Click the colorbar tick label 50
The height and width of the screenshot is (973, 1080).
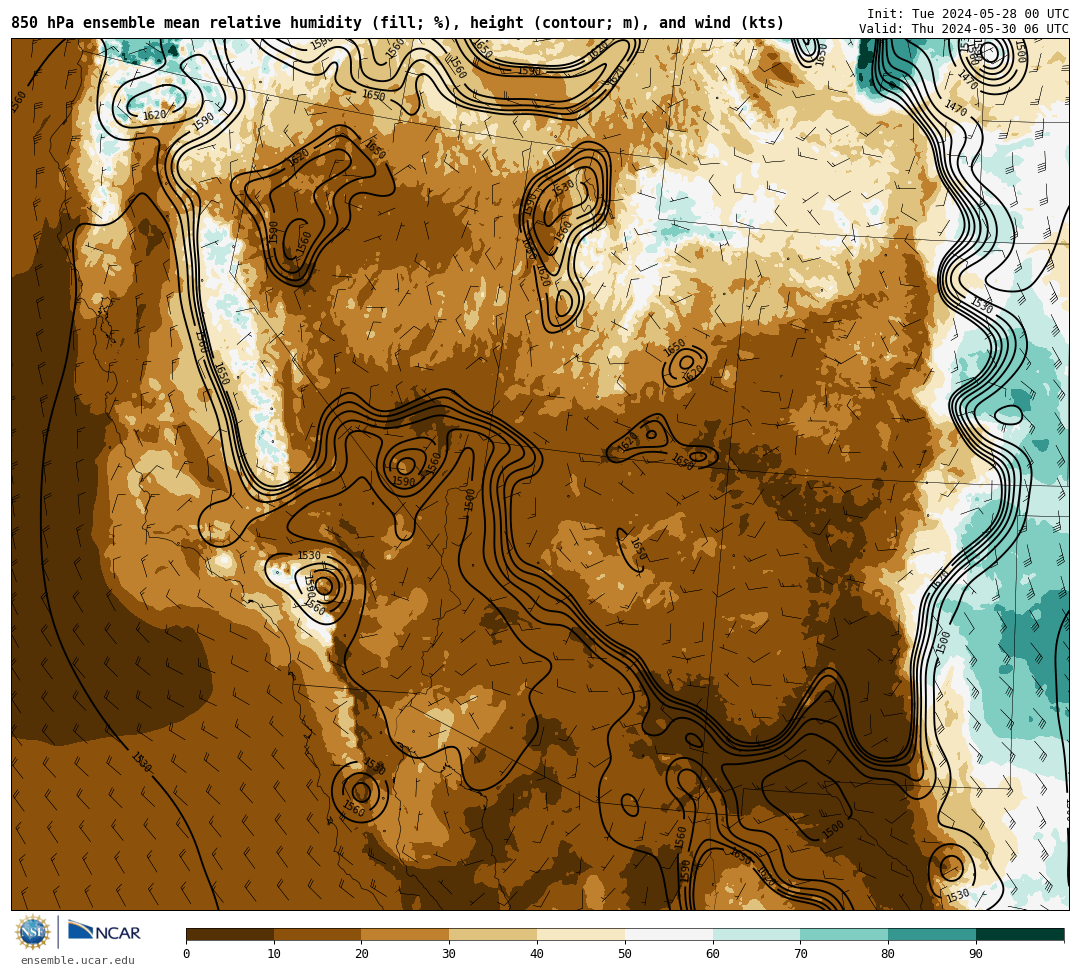(625, 954)
